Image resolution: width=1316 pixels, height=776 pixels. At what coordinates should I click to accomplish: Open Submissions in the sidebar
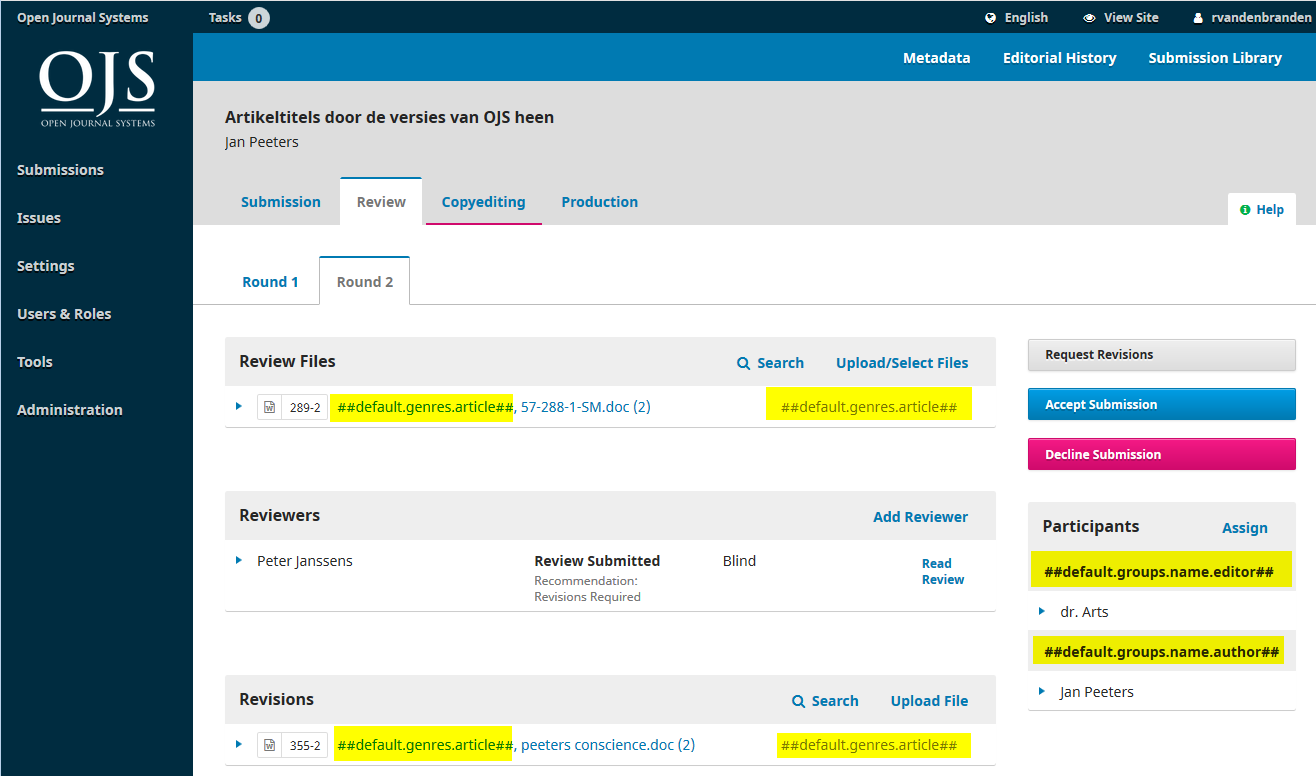(61, 170)
